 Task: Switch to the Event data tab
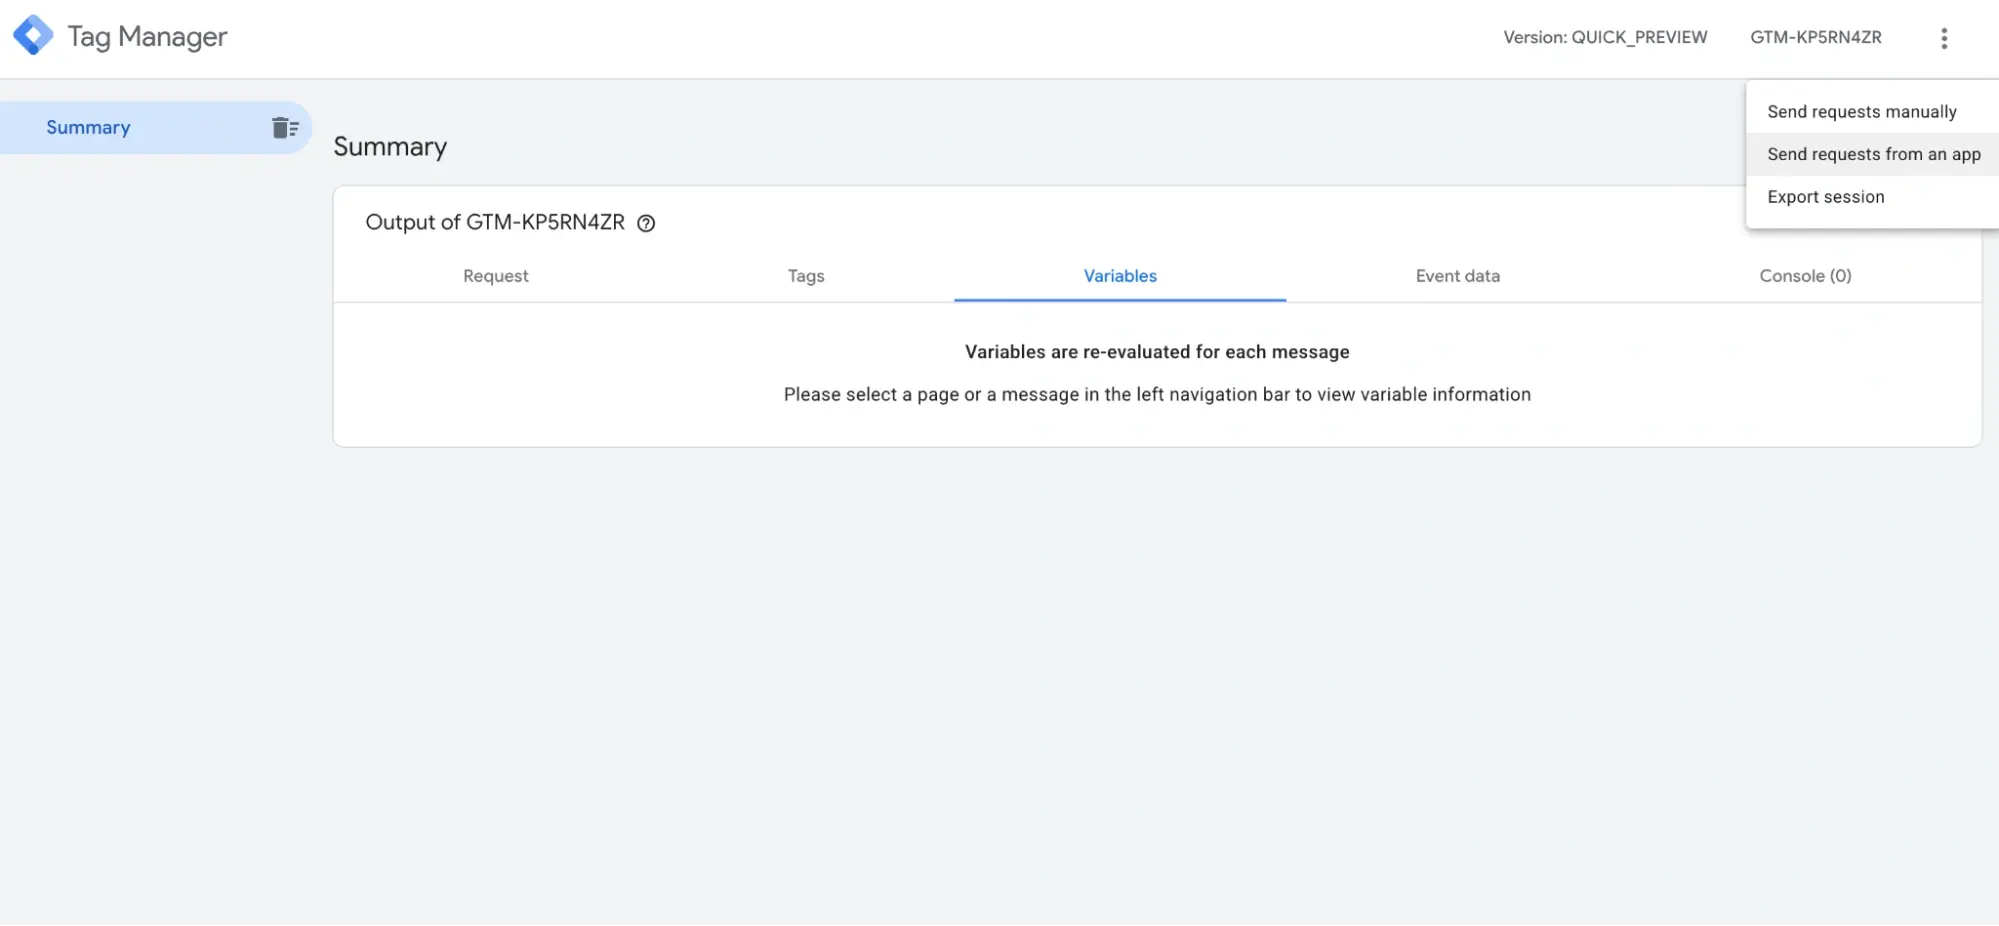pos(1458,276)
